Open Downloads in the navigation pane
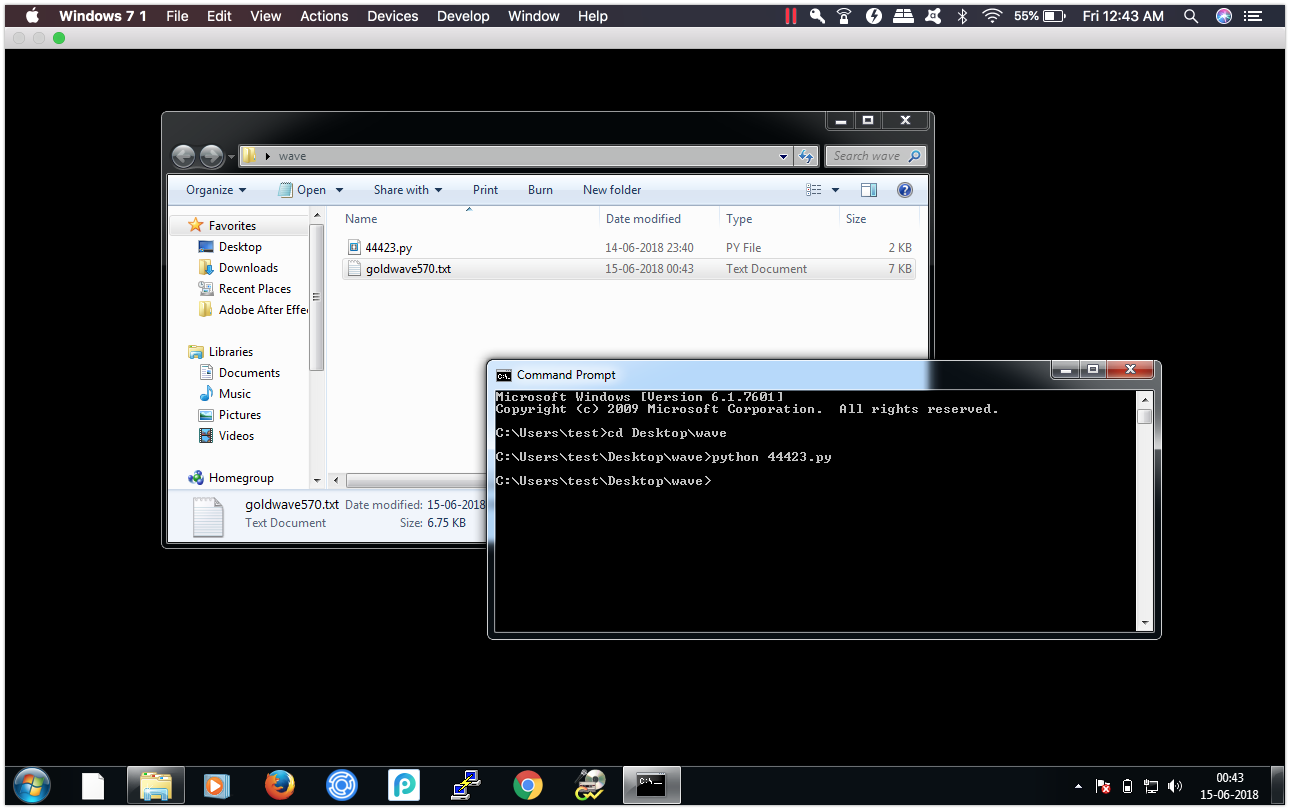 pos(248,268)
